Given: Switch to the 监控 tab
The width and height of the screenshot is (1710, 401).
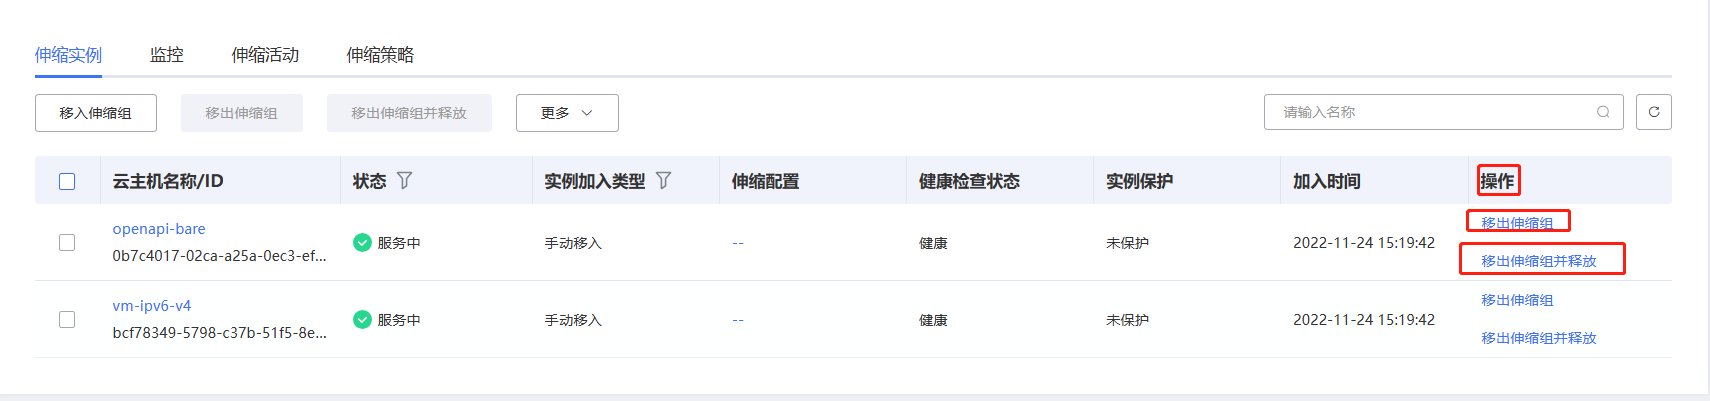Looking at the screenshot, I should [x=167, y=55].
